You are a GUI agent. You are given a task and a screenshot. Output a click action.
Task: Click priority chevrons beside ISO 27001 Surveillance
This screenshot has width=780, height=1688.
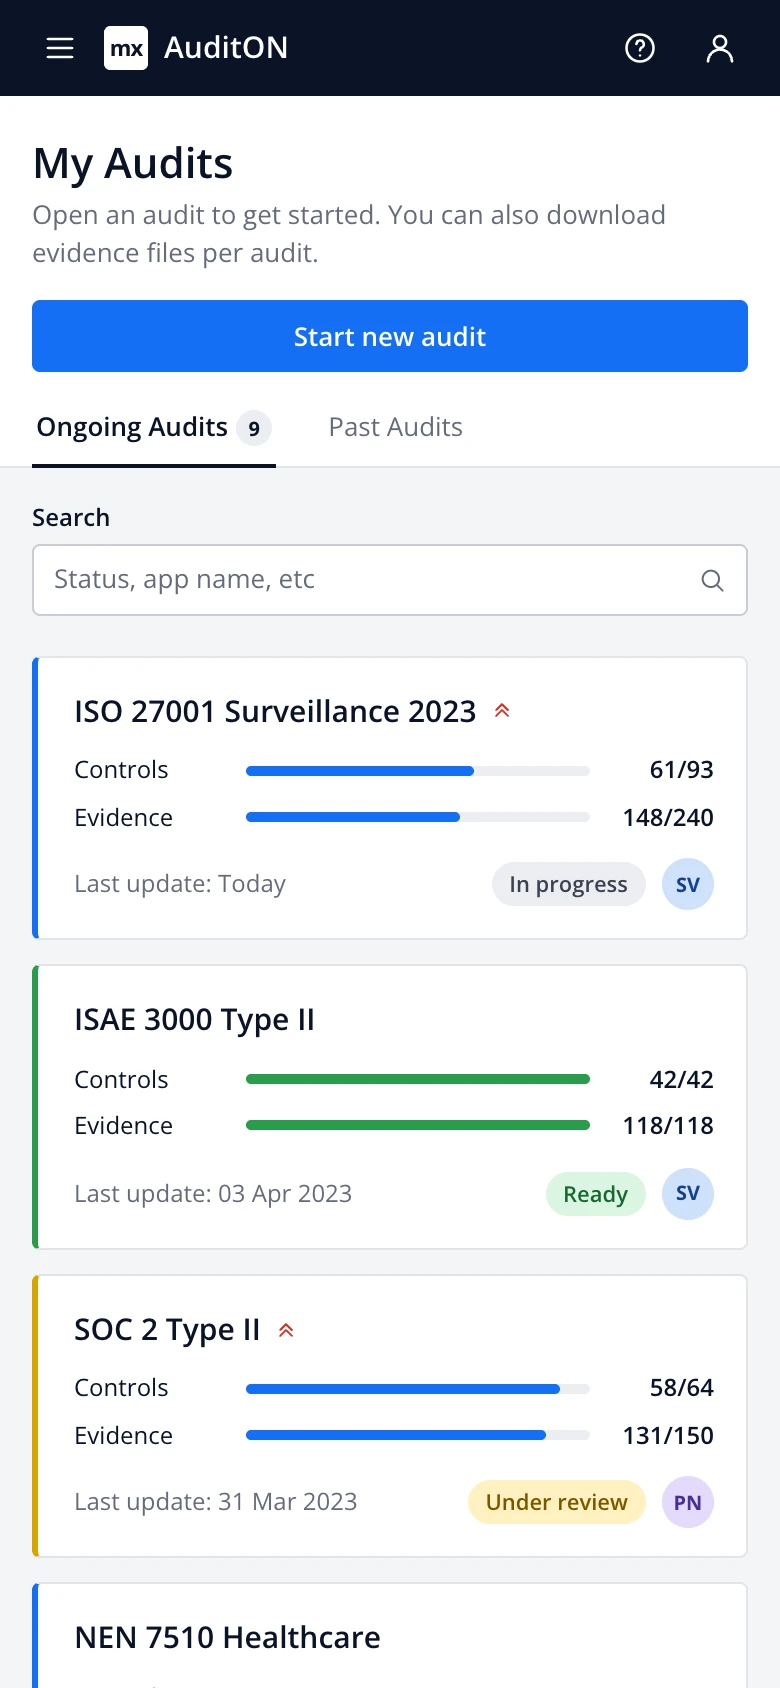pos(502,711)
